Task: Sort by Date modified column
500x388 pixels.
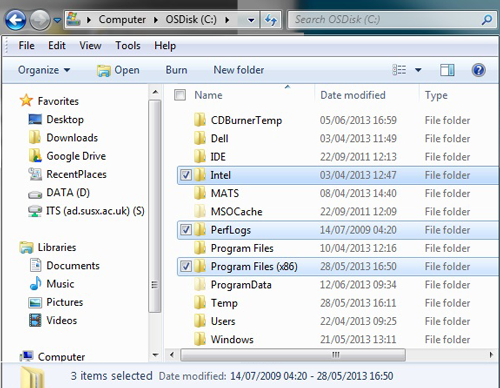Action: [x=353, y=95]
